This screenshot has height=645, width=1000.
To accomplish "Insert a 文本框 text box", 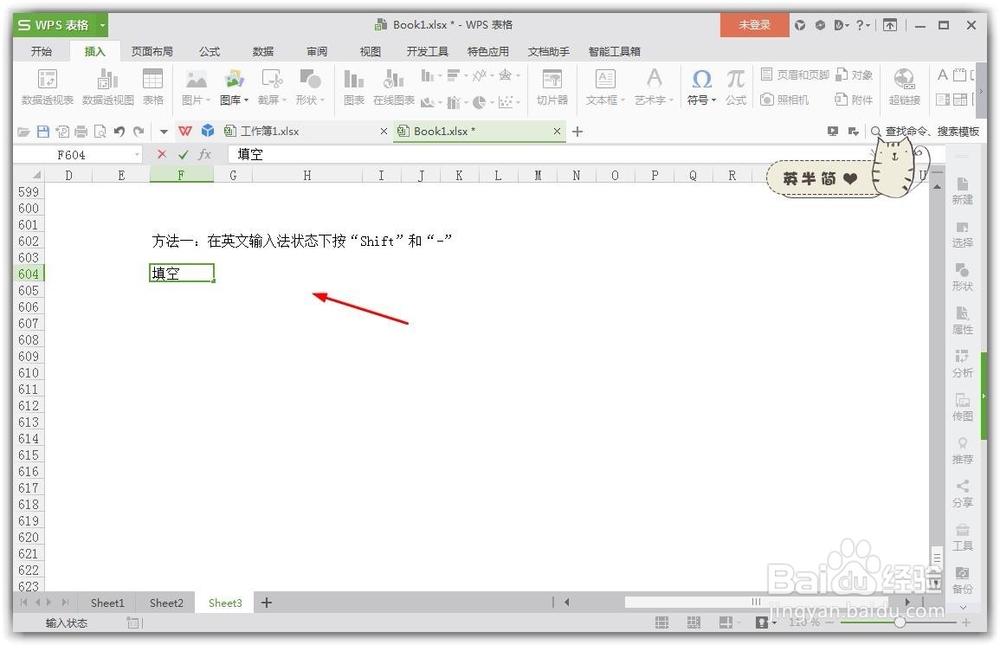I will tap(604, 84).
